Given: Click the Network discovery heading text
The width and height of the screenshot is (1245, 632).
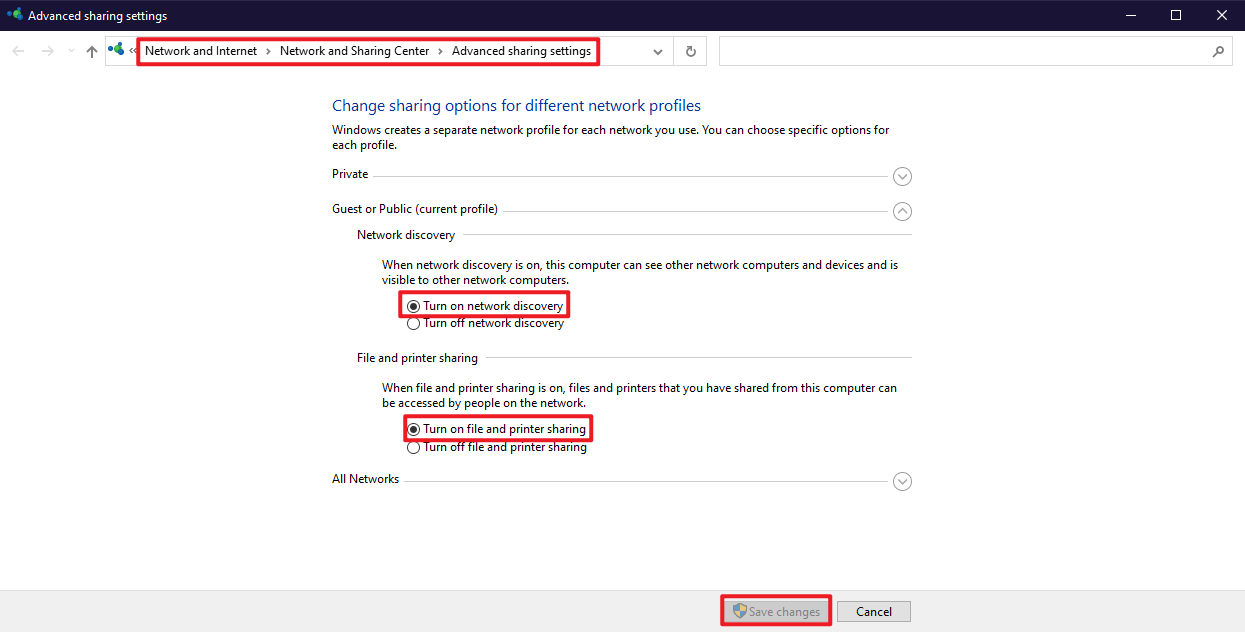Looking at the screenshot, I should click(x=406, y=235).
